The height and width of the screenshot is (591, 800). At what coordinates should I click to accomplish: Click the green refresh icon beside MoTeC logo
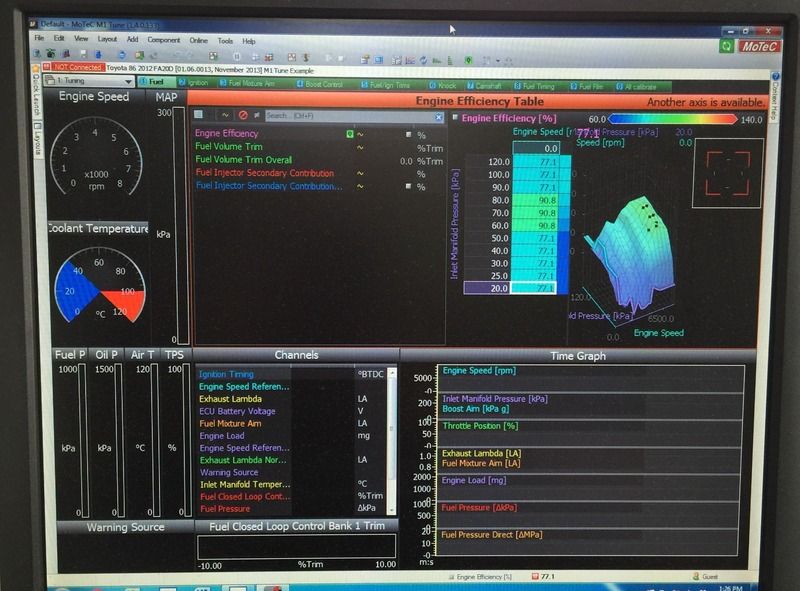click(x=726, y=46)
